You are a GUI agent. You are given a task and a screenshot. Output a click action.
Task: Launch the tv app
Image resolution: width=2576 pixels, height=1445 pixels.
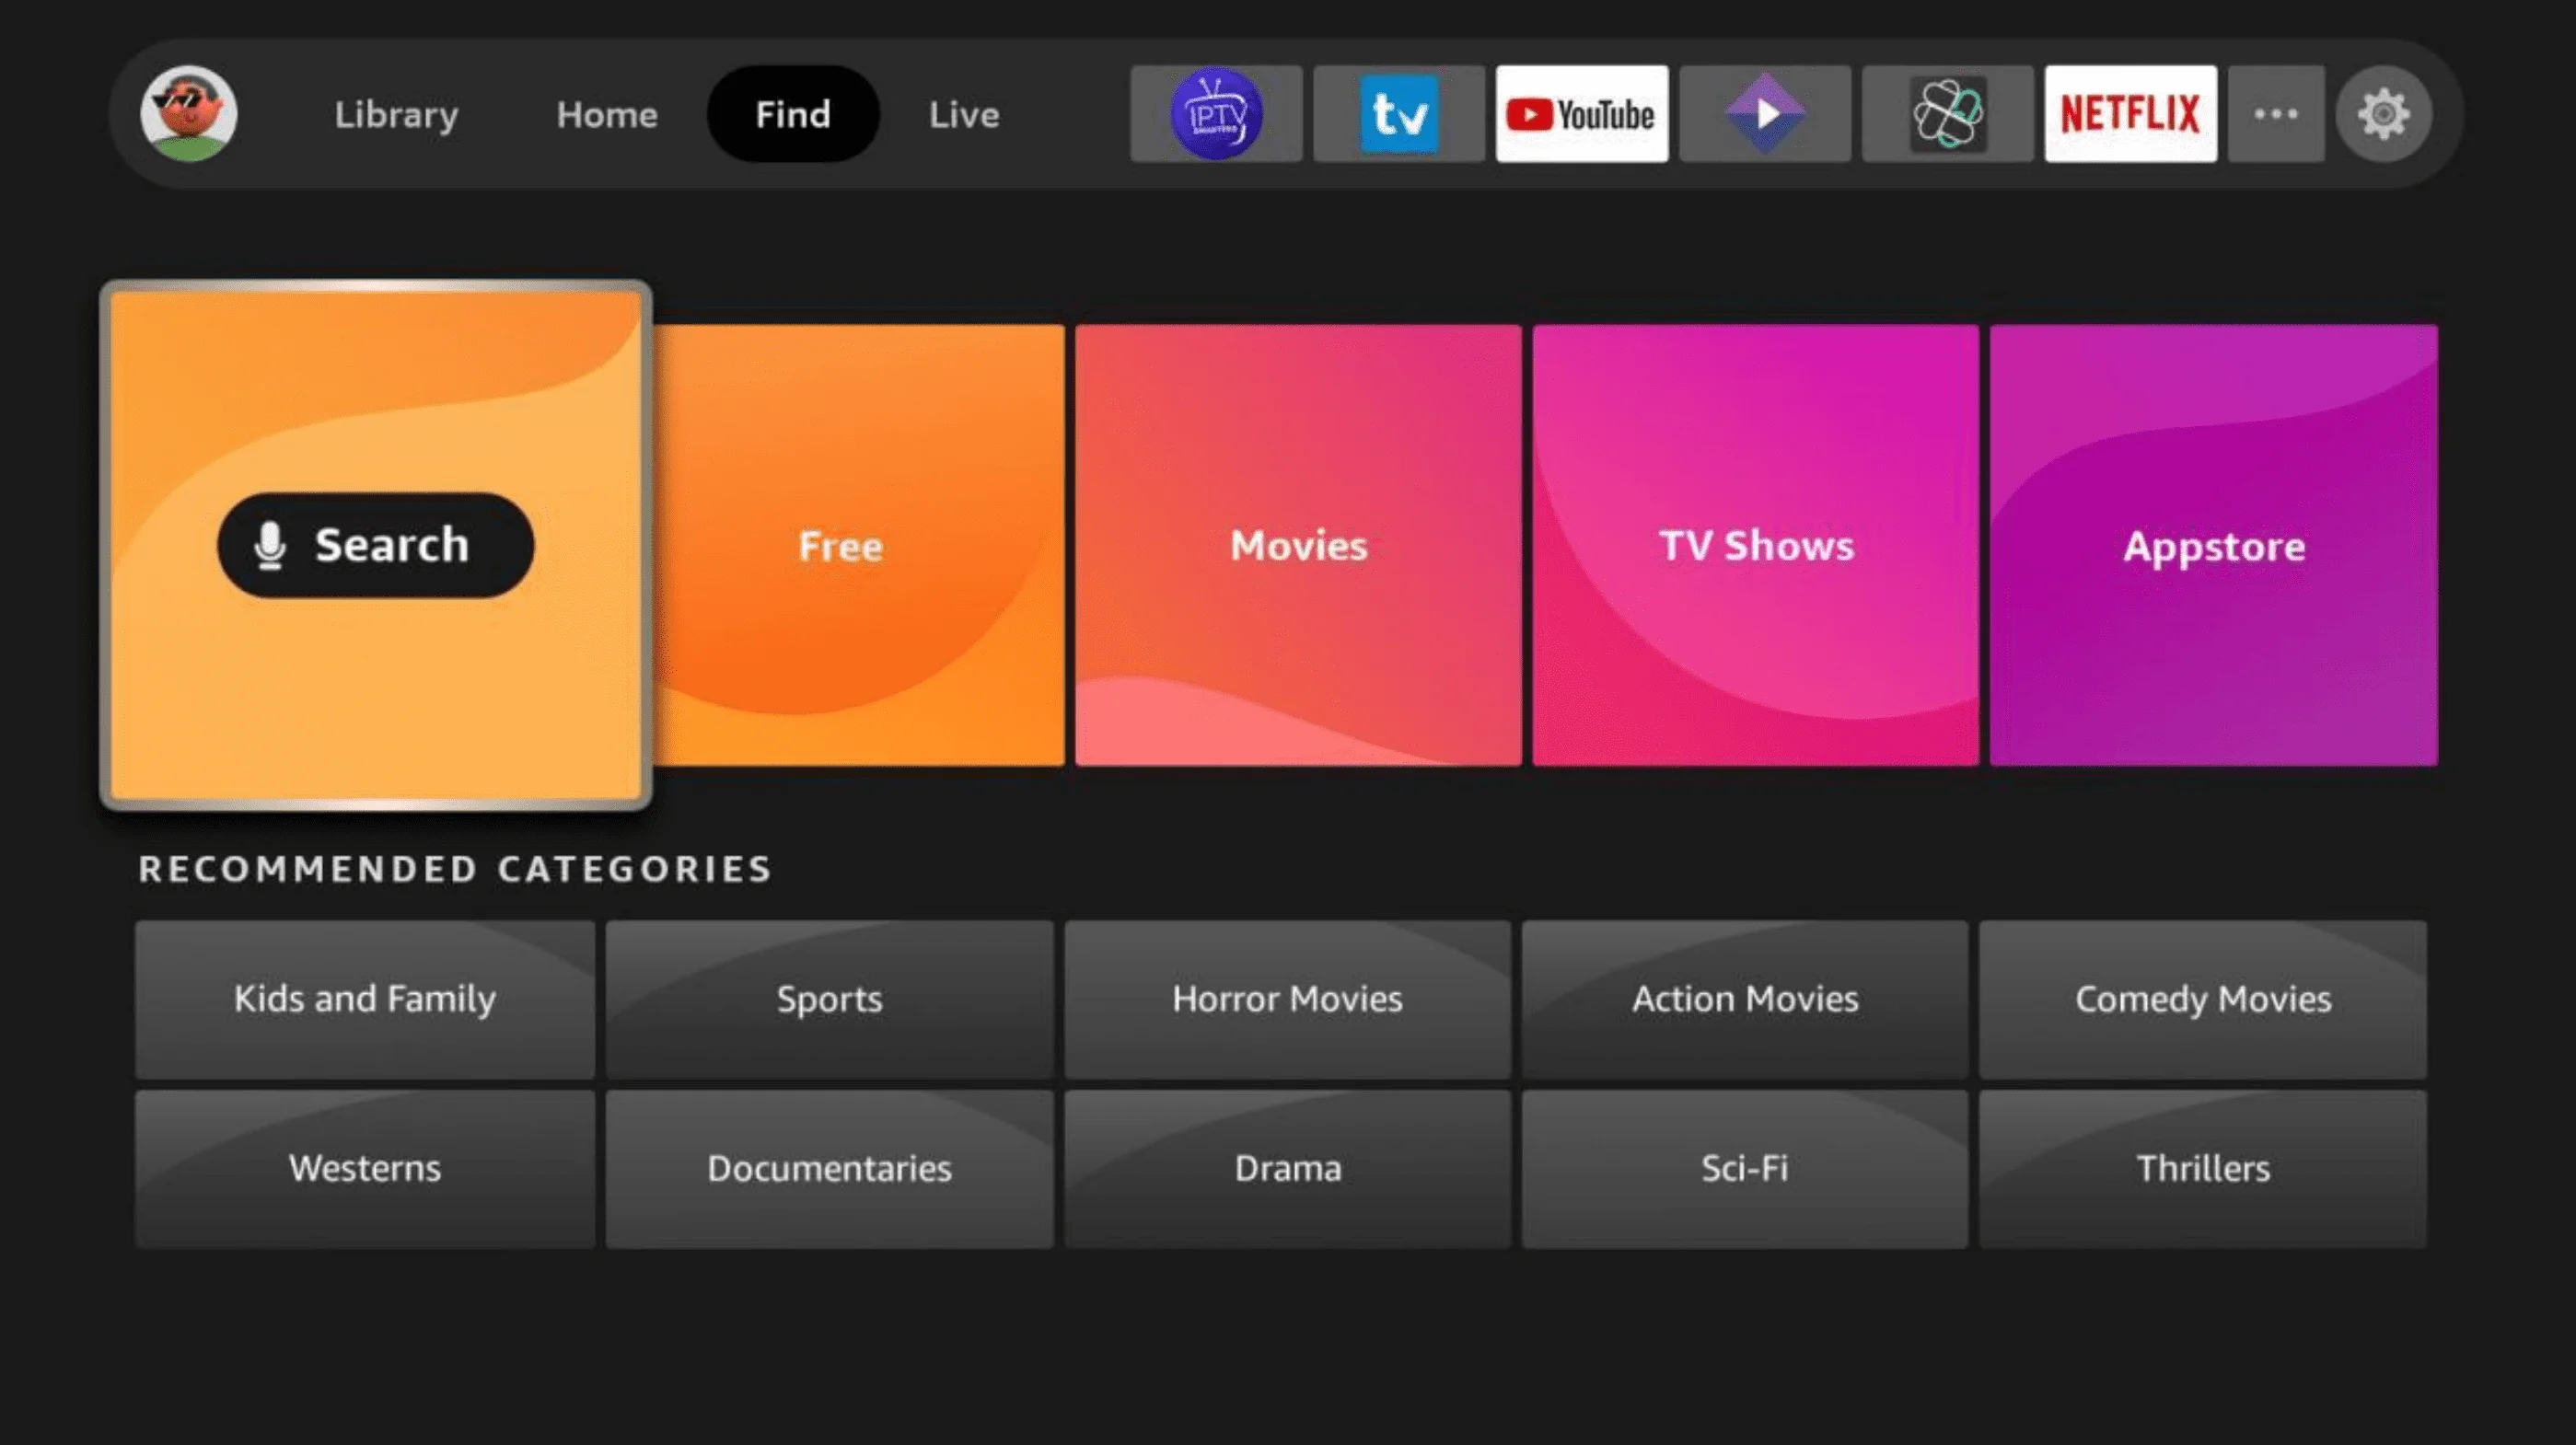(x=1398, y=113)
